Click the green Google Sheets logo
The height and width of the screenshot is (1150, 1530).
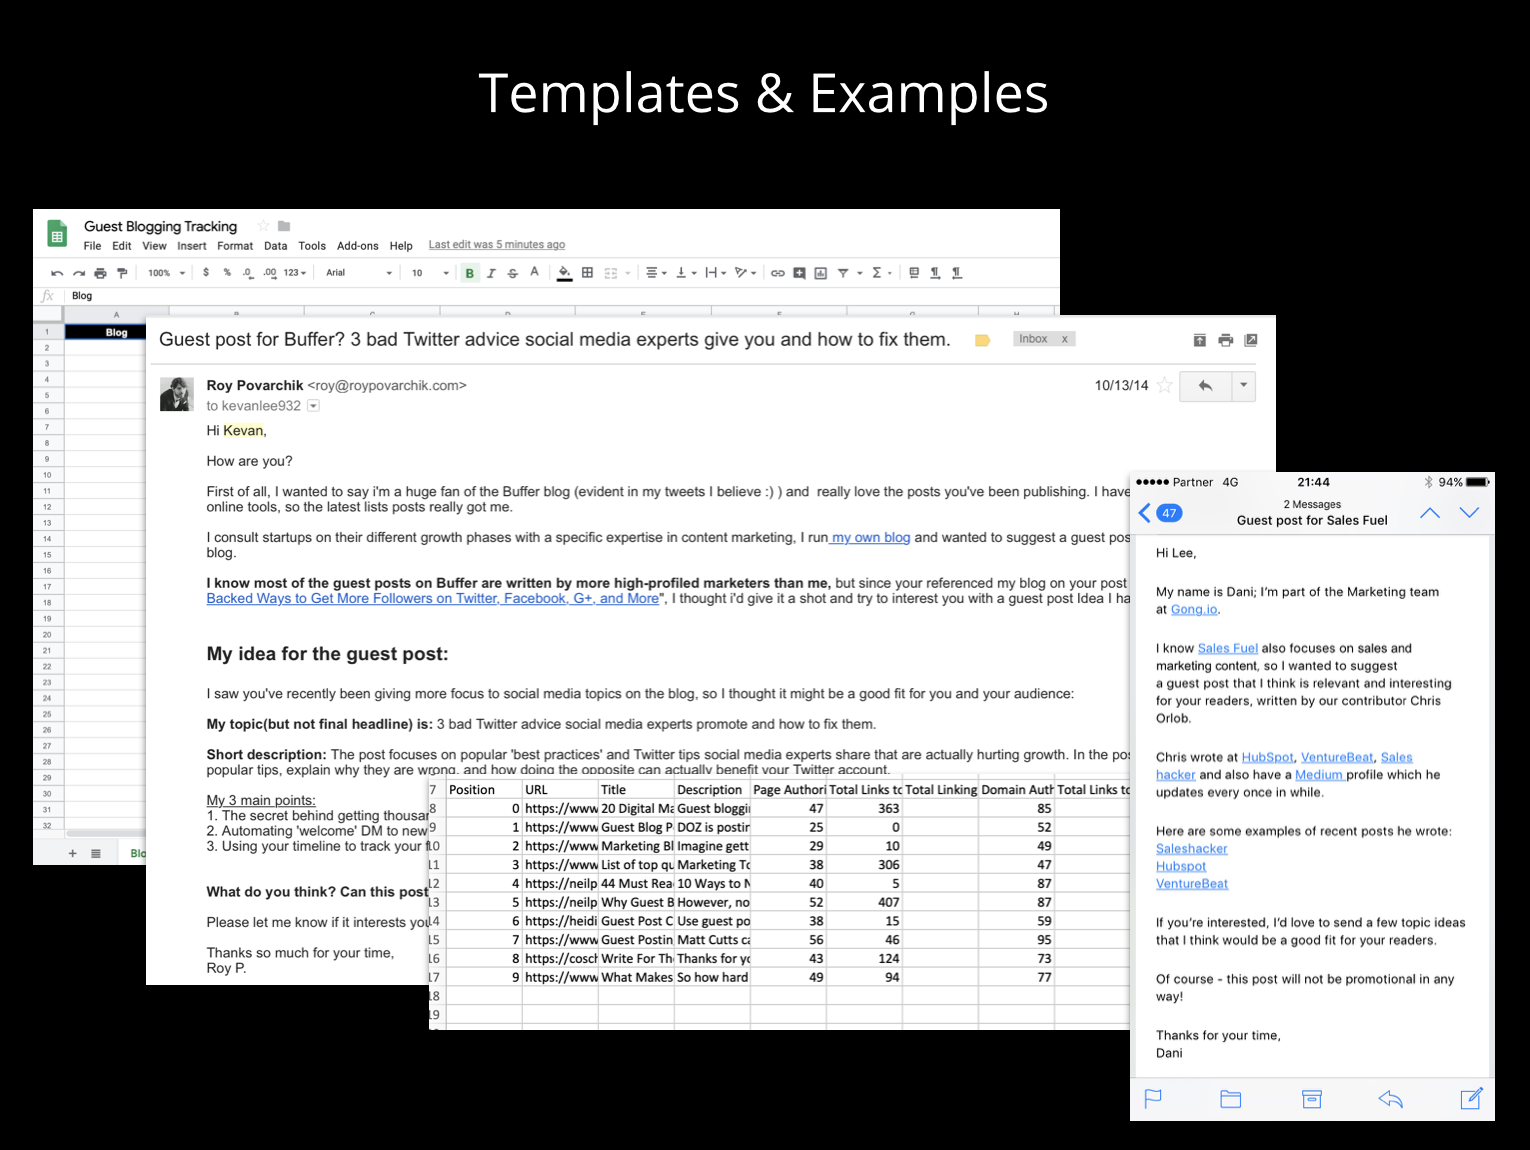pos(57,234)
